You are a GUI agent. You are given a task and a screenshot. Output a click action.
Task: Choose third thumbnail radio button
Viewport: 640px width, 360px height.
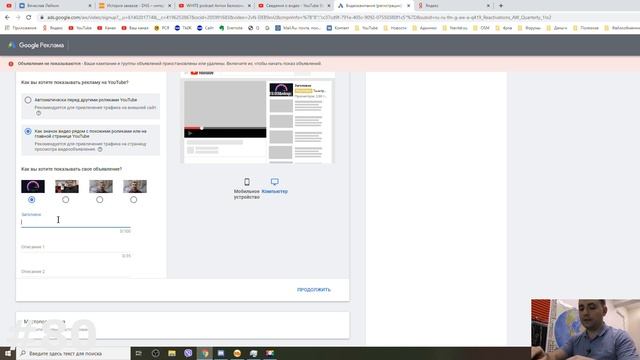(x=100, y=200)
